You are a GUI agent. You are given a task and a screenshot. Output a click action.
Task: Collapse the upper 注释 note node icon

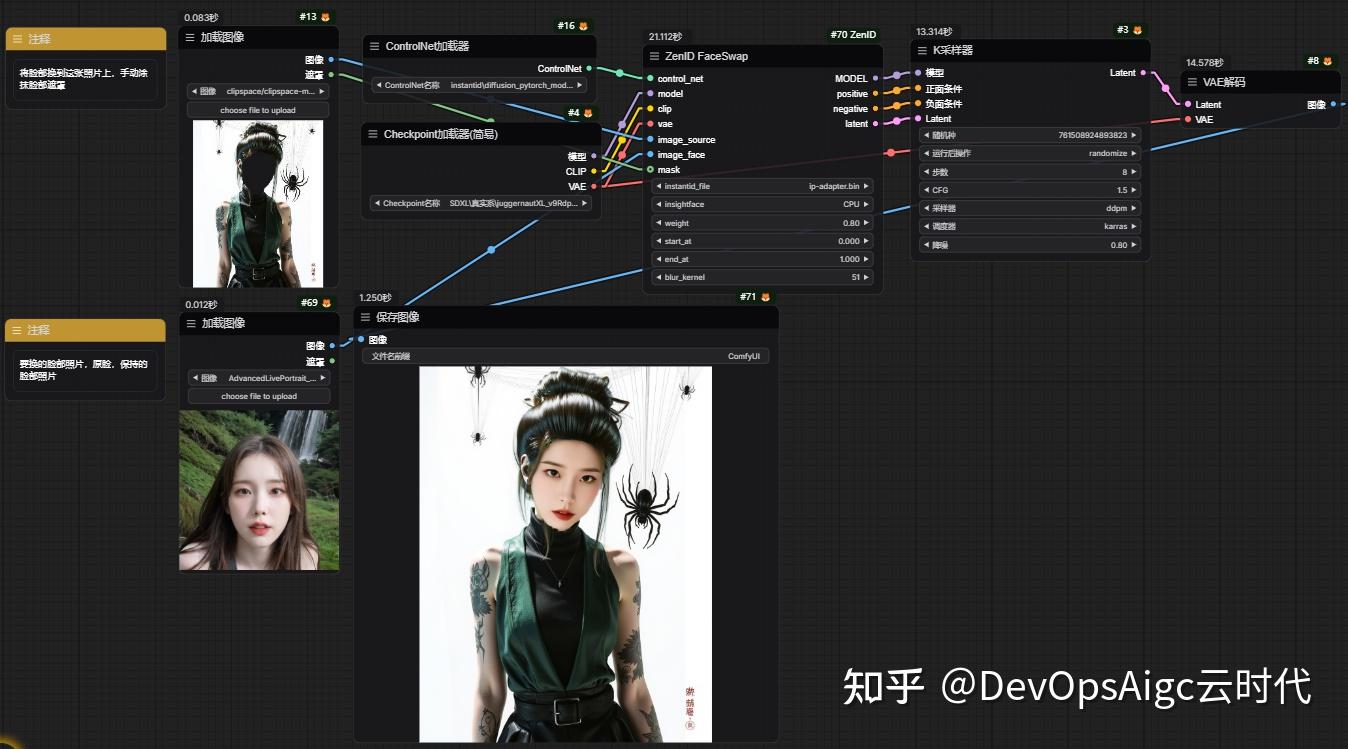16,39
